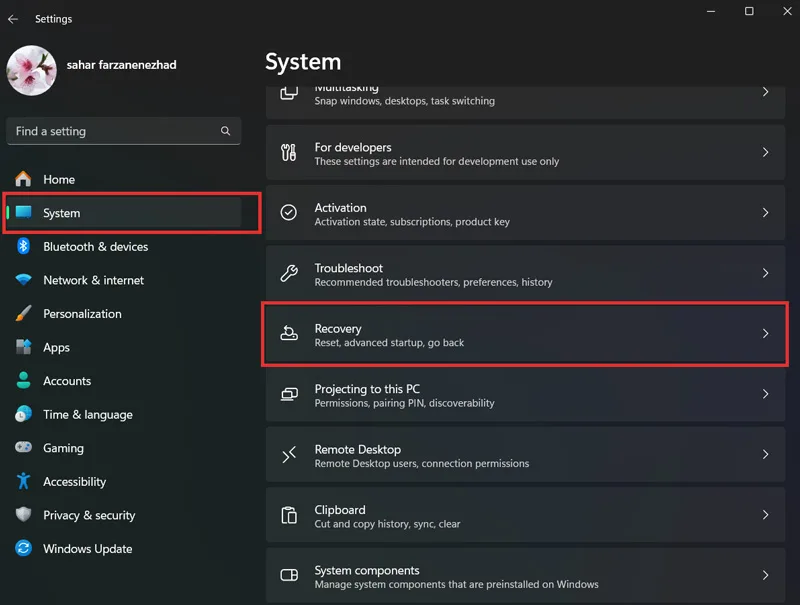The image size is (800, 605).
Task: Click the Accounts person icon
Action: click(23, 381)
